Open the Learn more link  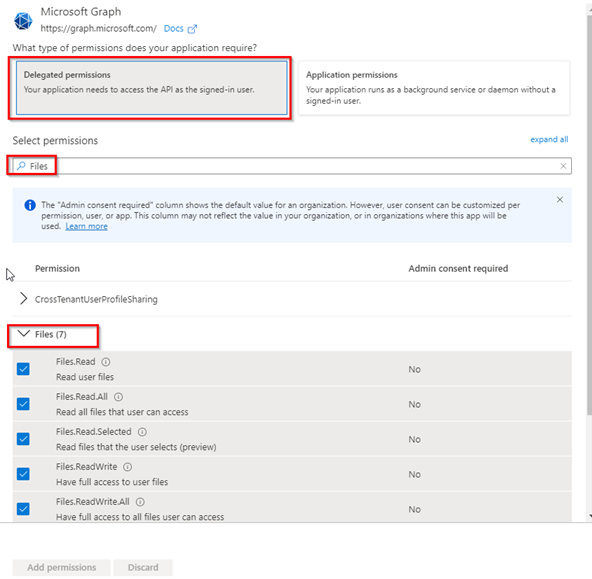click(86, 226)
